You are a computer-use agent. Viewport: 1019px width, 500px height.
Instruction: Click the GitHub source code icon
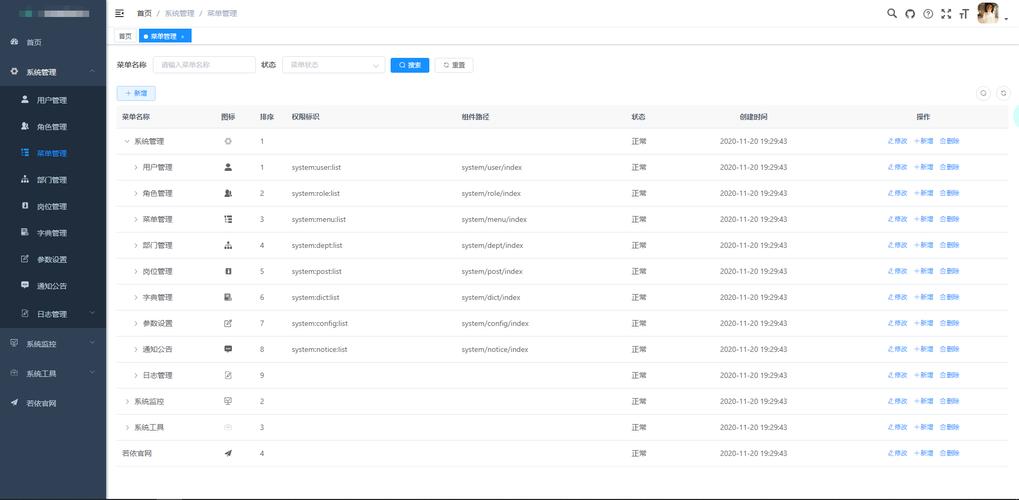(x=910, y=14)
